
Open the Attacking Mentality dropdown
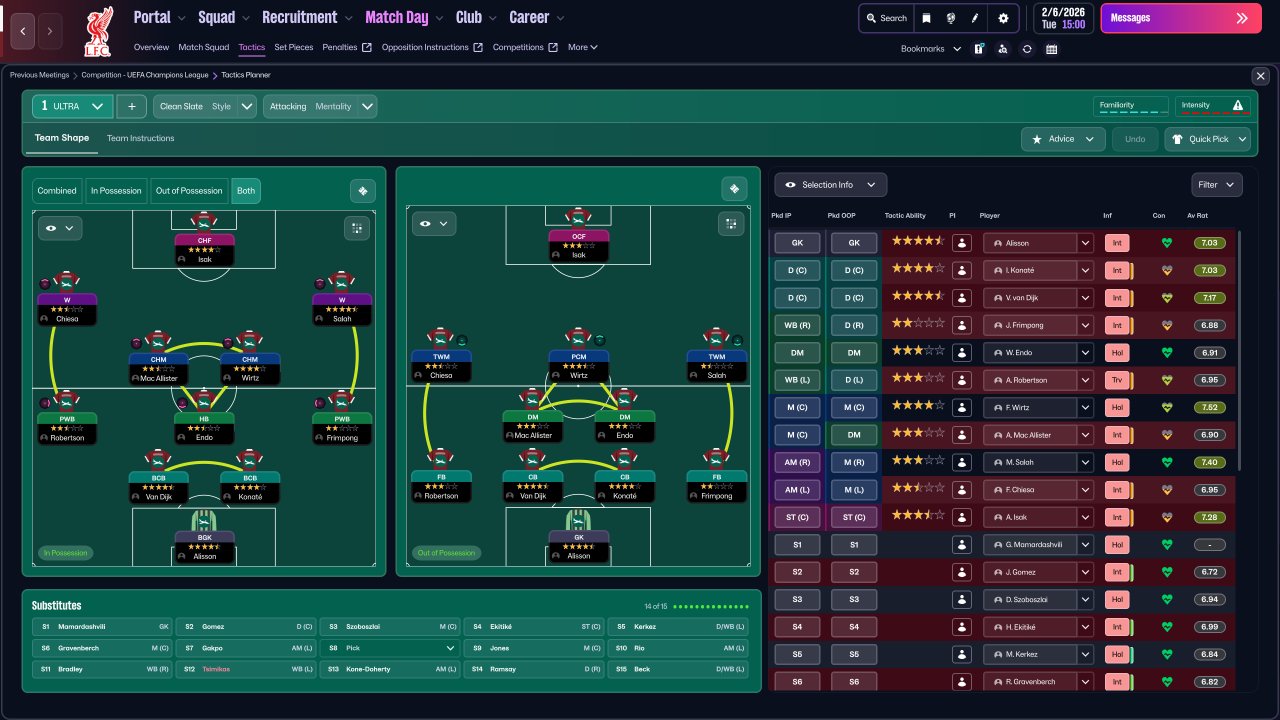(320, 106)
